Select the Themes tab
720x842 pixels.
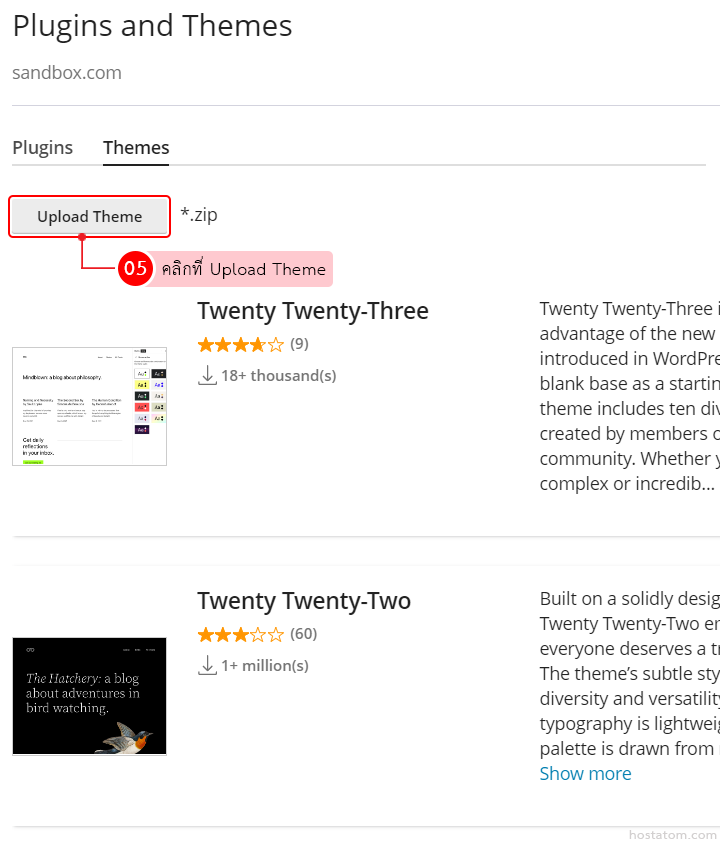click(136, 148)
